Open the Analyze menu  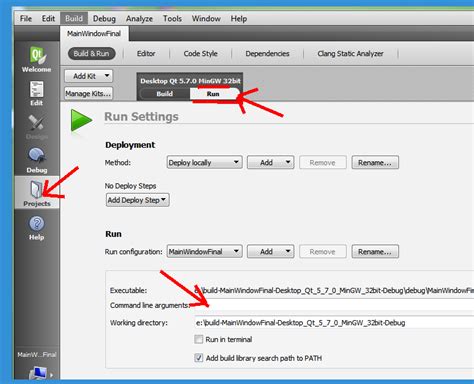(139, 19)
